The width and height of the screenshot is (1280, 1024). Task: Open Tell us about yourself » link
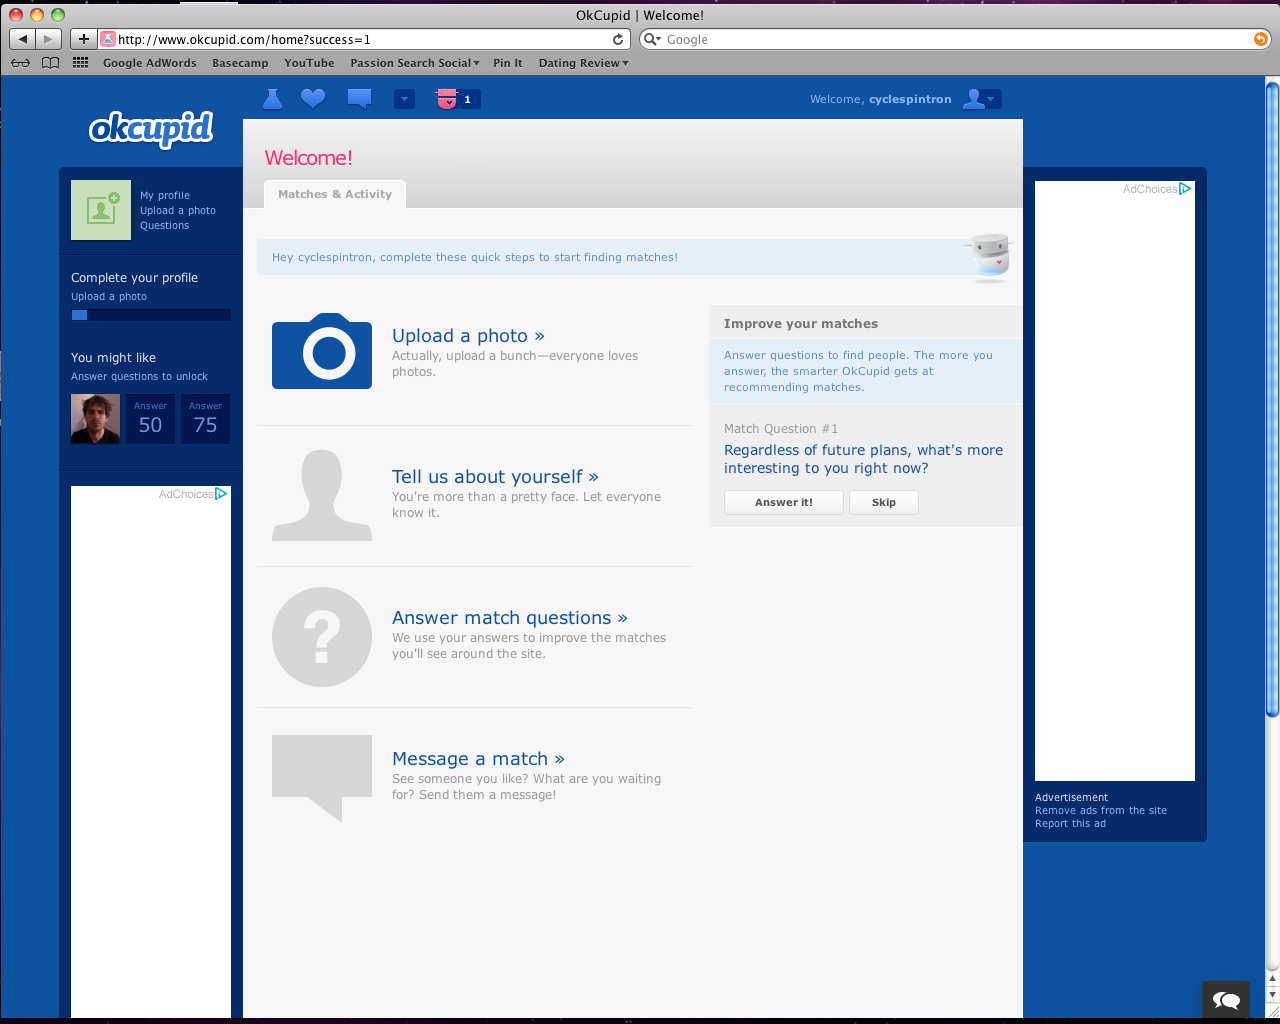coord(495,477)
